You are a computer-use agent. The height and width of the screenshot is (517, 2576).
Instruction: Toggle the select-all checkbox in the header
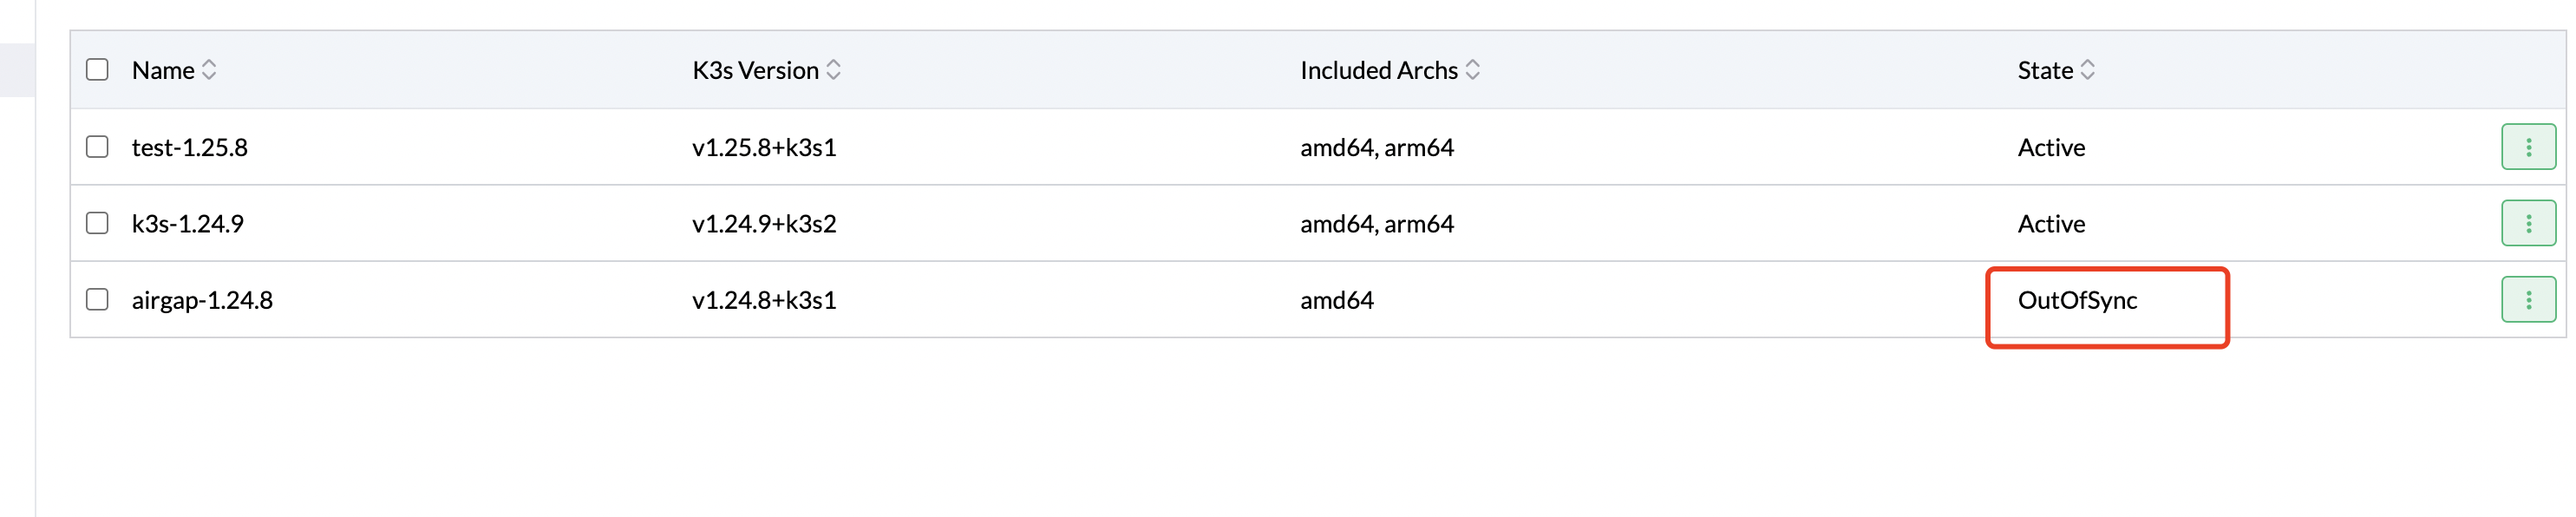tap(96, 69)
